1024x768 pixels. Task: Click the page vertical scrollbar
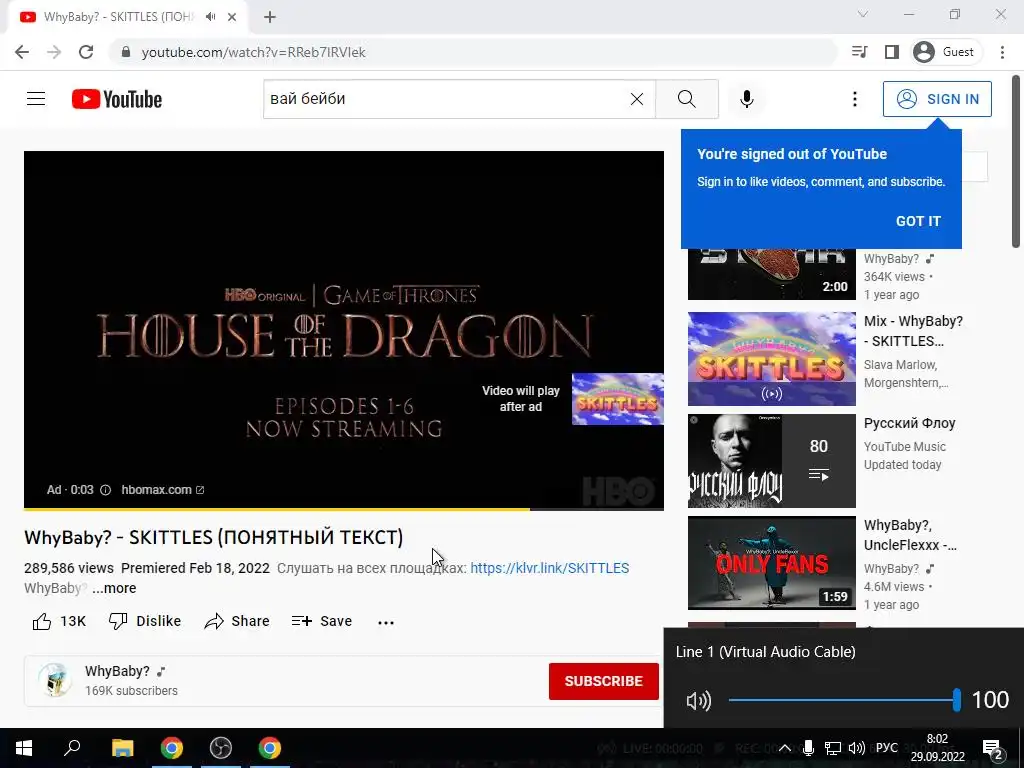[x=1016, y=162]
